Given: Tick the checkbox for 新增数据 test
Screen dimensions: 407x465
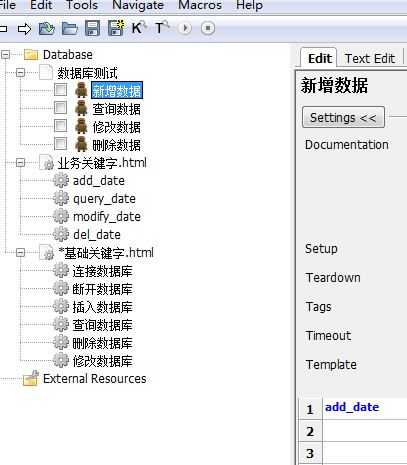Looking at the screenshot, I should [x=60, y=90].
